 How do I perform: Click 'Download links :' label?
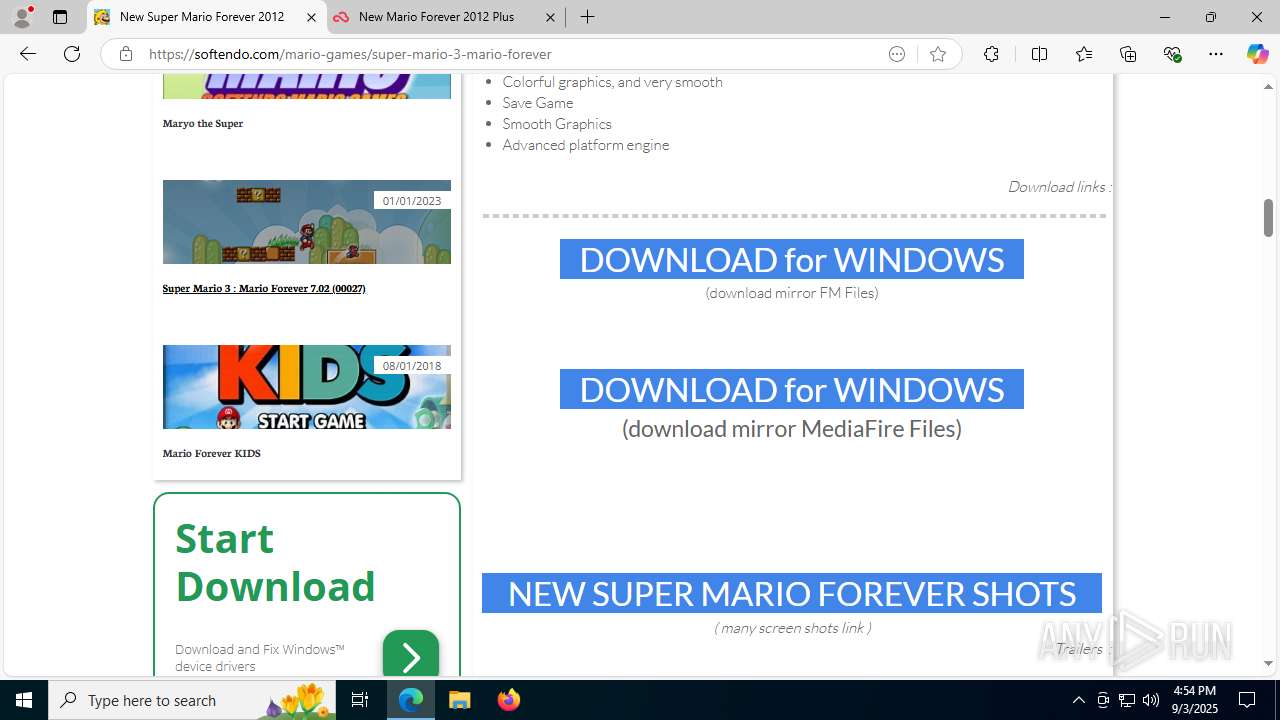(x=1058, y=187)
